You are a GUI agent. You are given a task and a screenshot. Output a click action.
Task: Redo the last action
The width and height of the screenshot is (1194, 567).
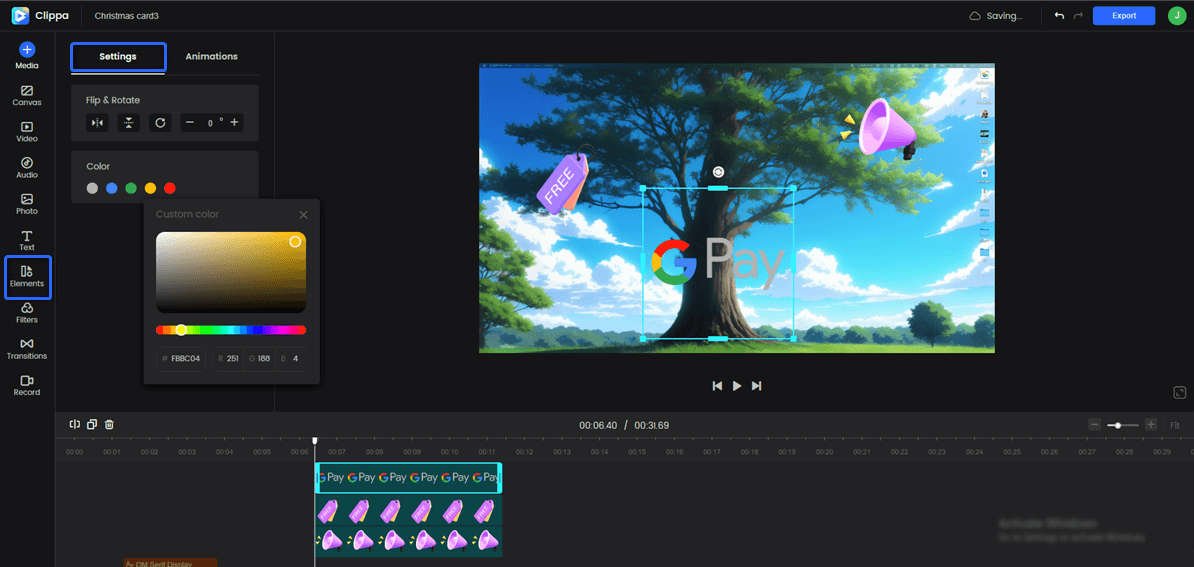point(1078,15)
